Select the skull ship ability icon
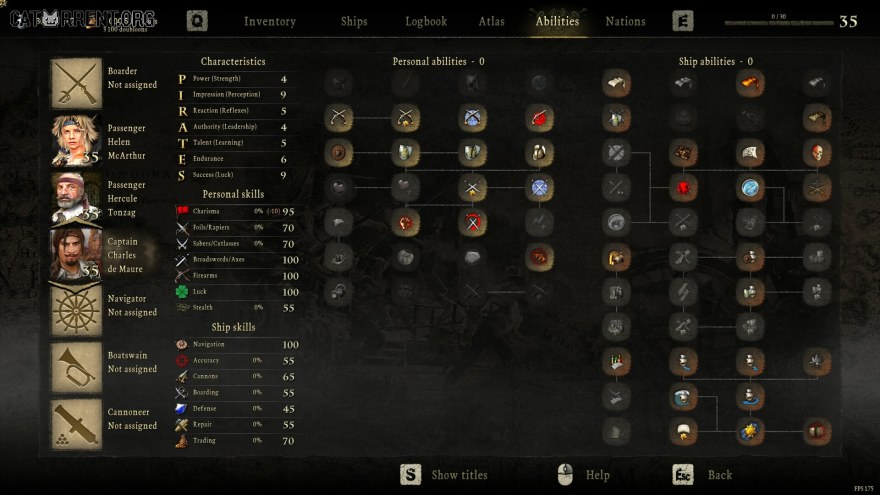This screenshot has height=495, width=880. click(817, 153)
